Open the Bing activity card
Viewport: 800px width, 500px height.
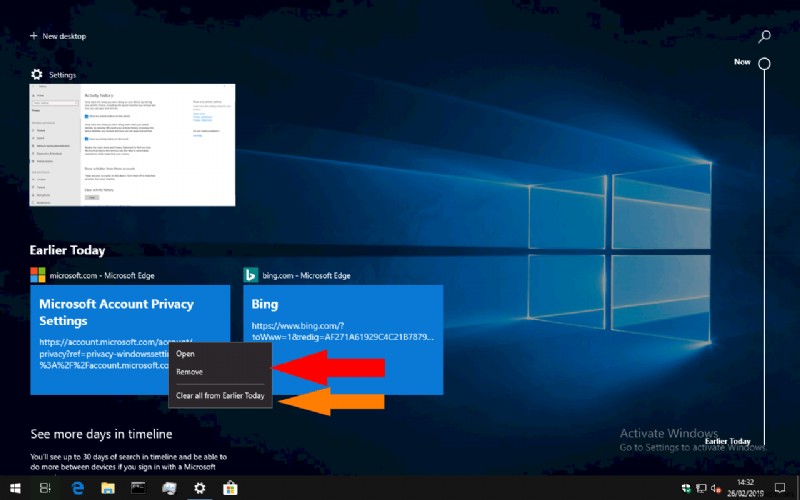(343, 339)
